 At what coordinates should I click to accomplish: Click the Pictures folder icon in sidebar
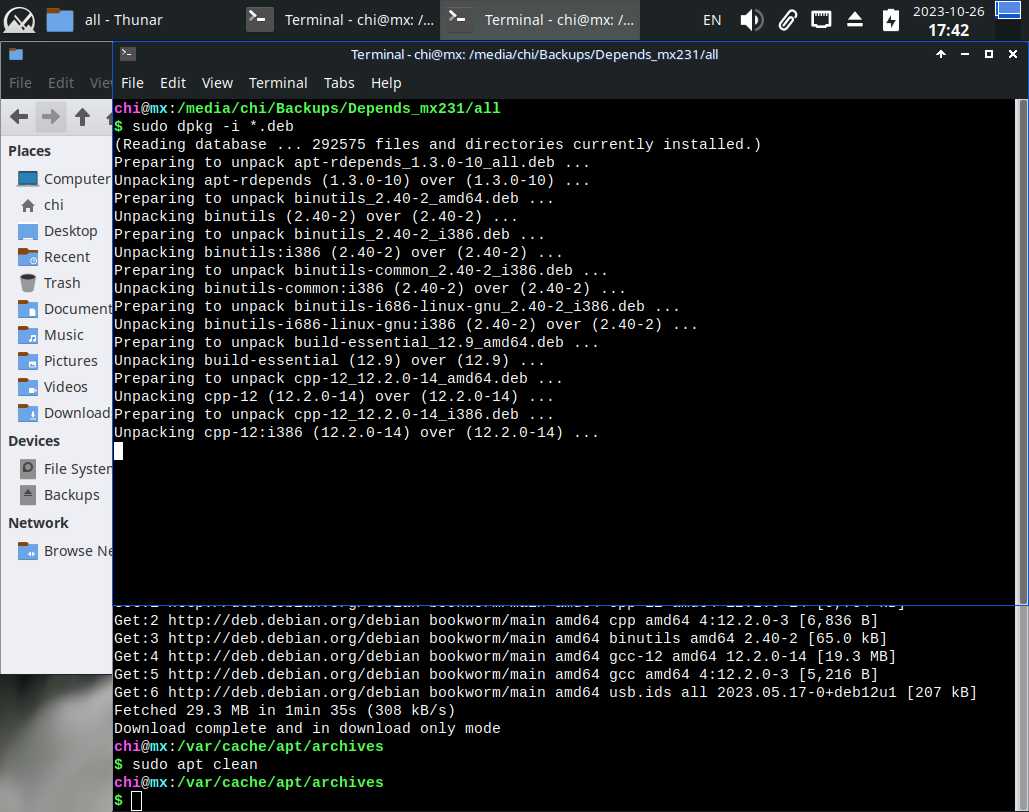click(28, 360)
